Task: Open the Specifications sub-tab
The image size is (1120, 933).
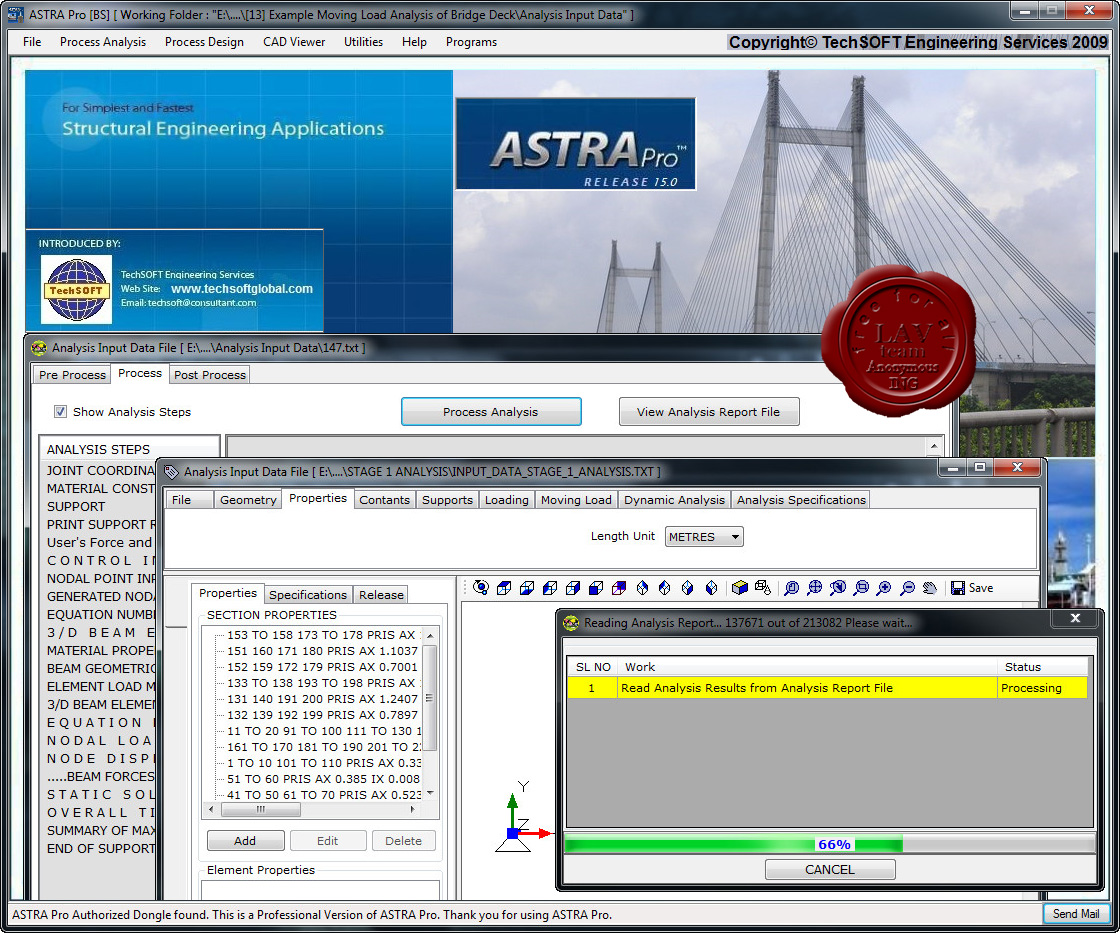Action: (308, 594)
